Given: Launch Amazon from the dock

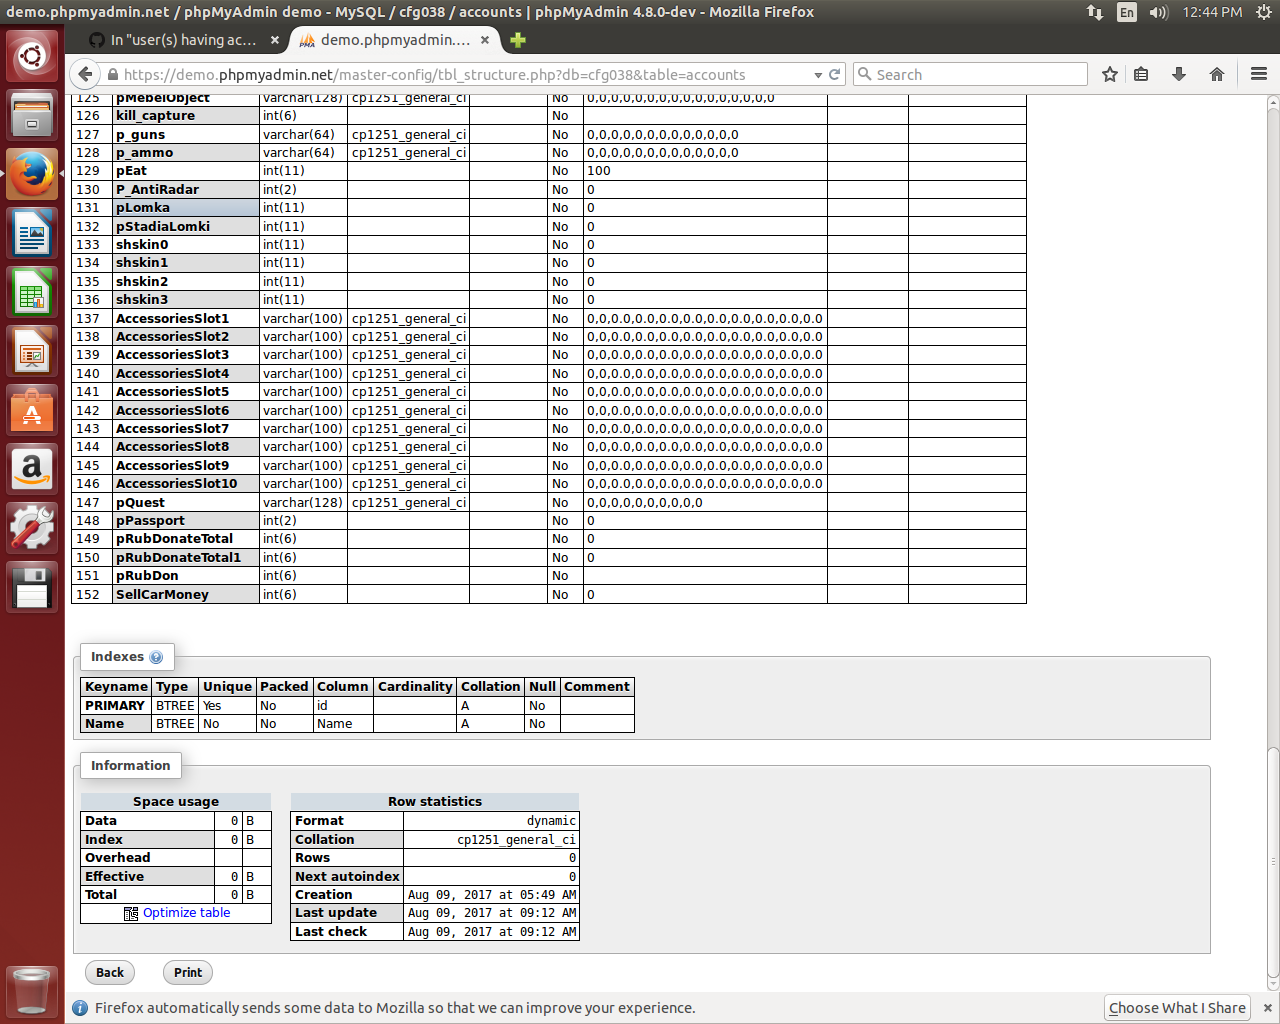Looking at the screenshot, I should pos(32,469).
